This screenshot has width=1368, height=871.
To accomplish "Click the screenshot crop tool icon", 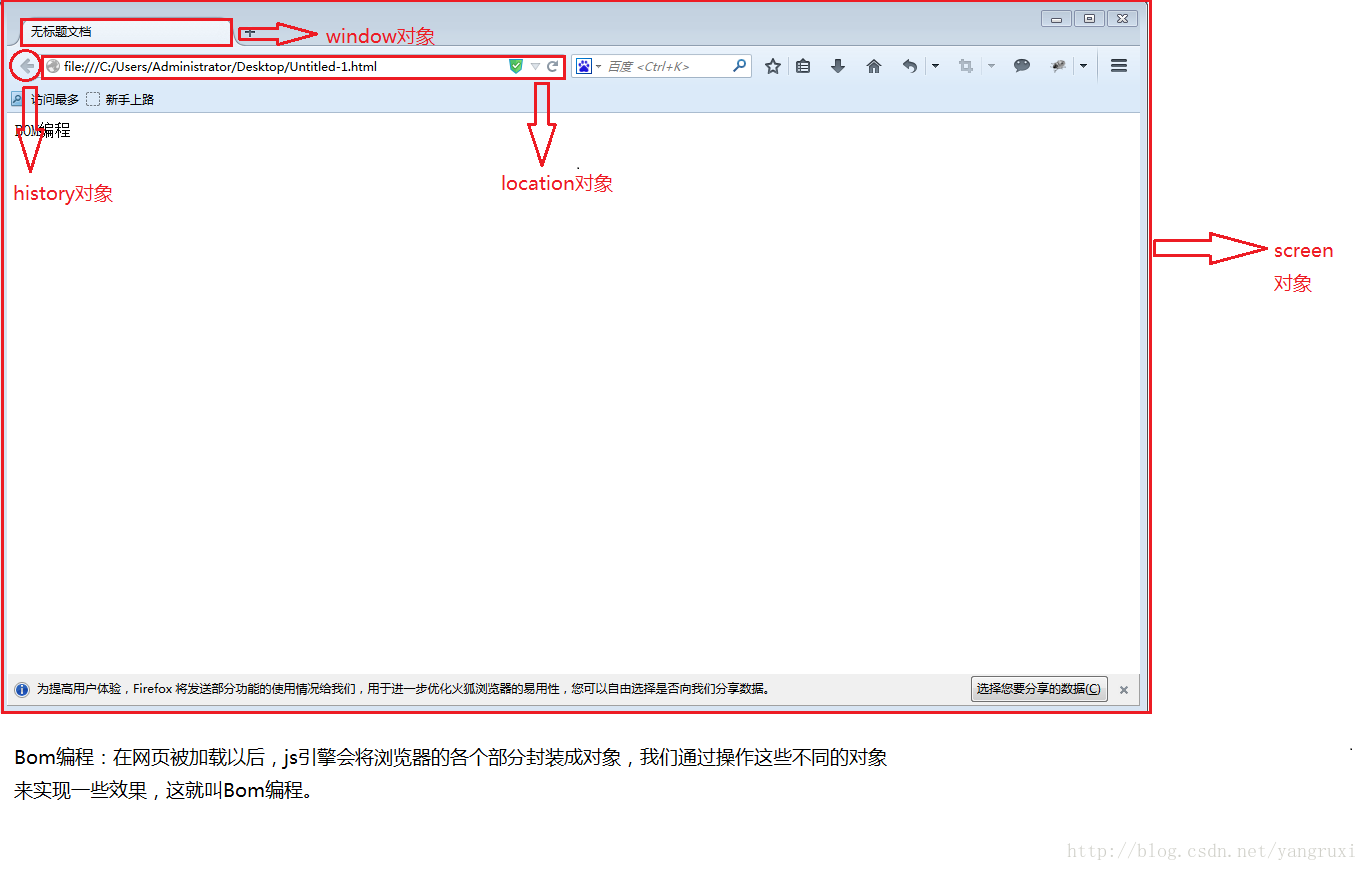I will [966, 66].
